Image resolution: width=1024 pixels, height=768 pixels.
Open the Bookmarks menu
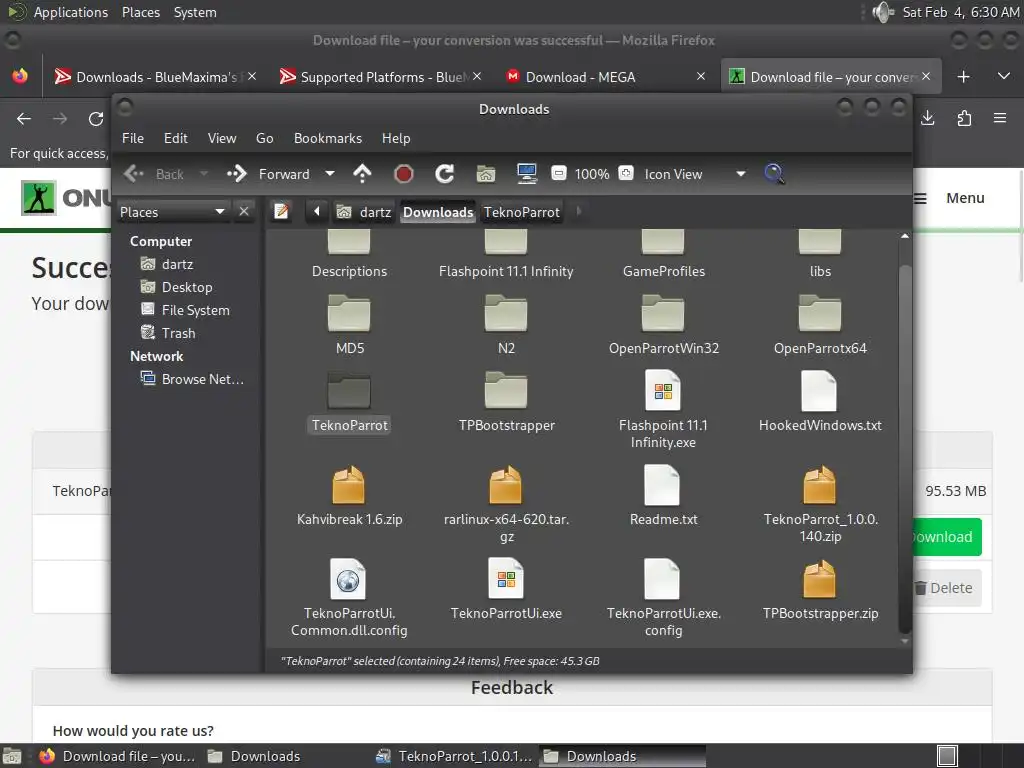coord(328,138)
